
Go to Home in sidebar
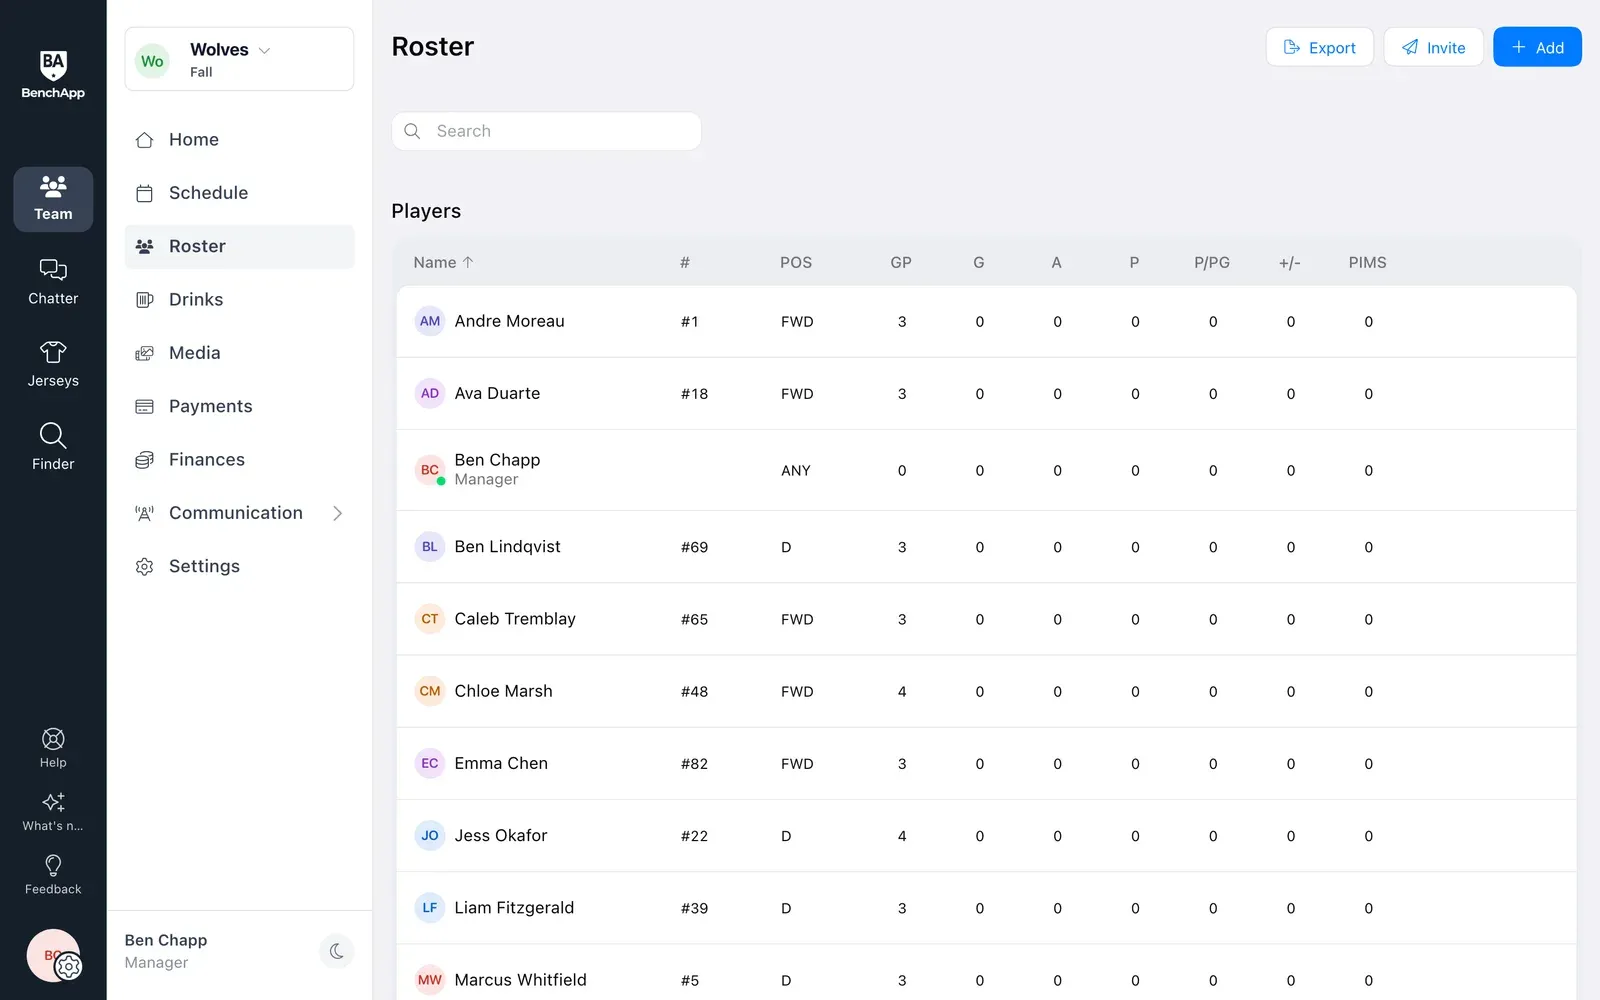pos(239,140)
